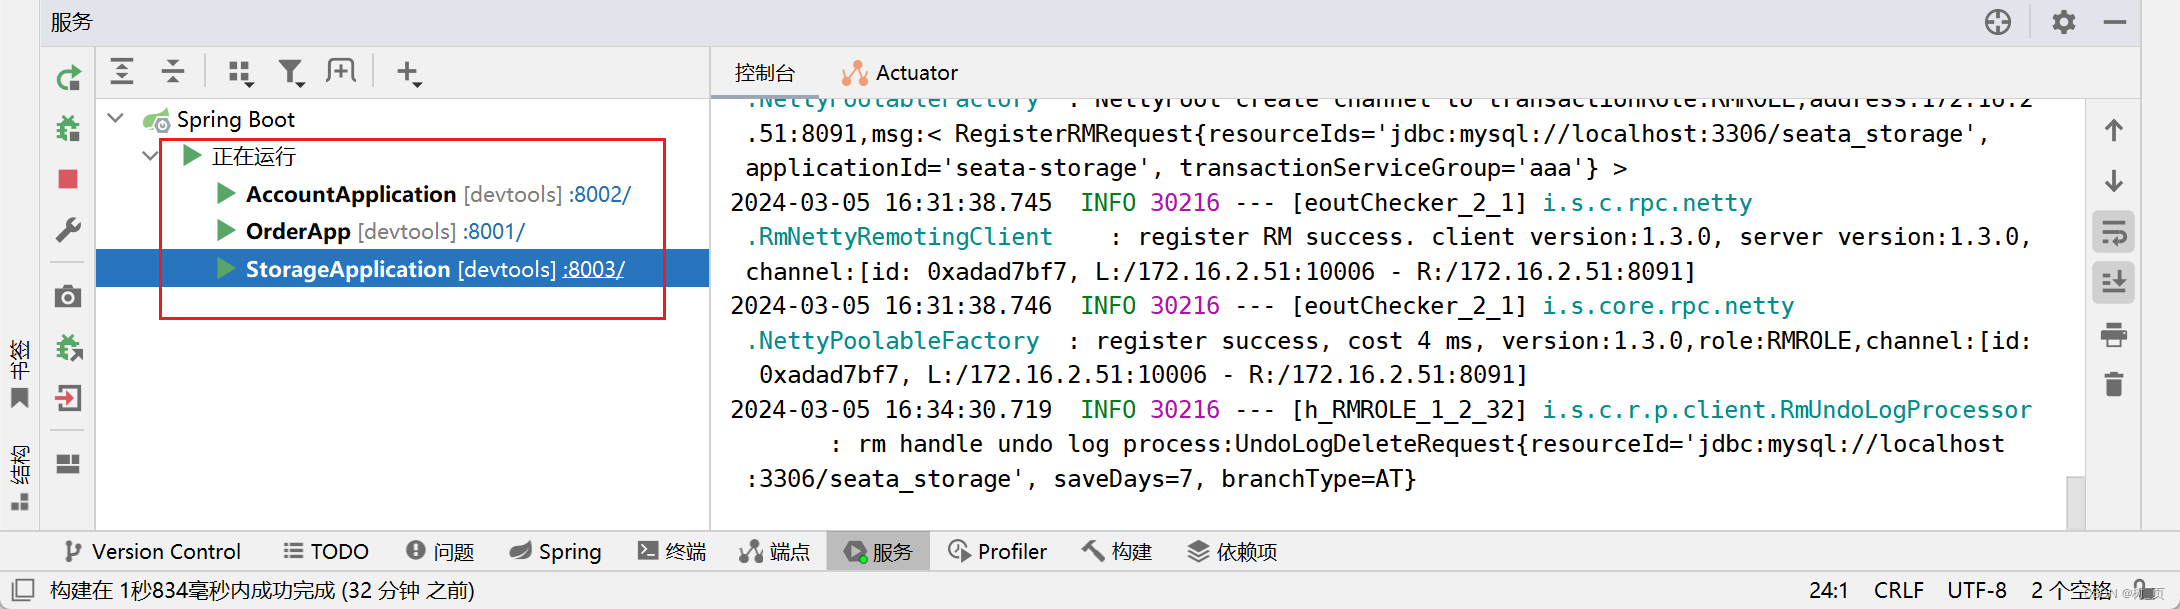Open the Add service plus dropdown
The height and width of the screenshot is (609, 2180).
click(409, 72)
